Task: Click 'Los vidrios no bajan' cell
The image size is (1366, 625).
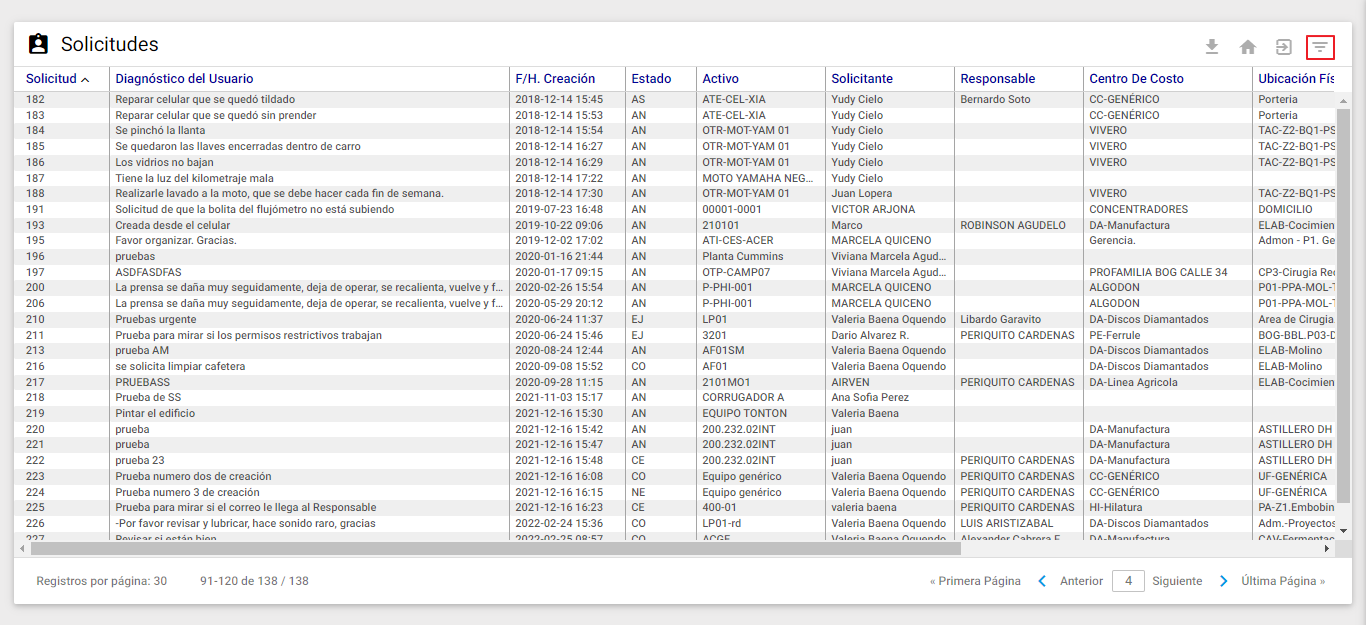Action: [164, 162]
